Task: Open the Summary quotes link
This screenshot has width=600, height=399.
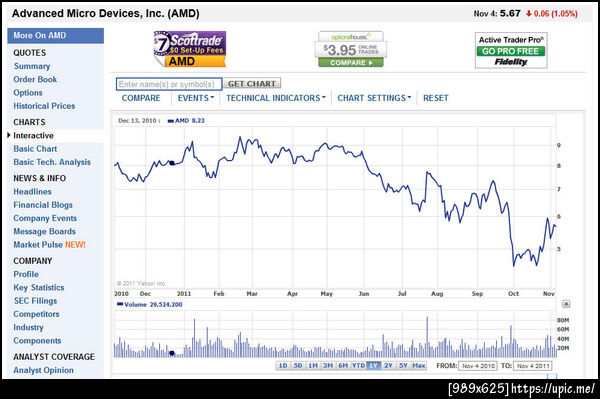Action: point(32,66)
